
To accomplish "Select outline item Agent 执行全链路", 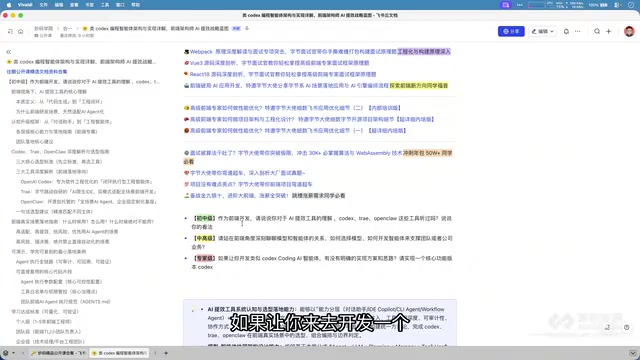I will (x=64, y=262).
